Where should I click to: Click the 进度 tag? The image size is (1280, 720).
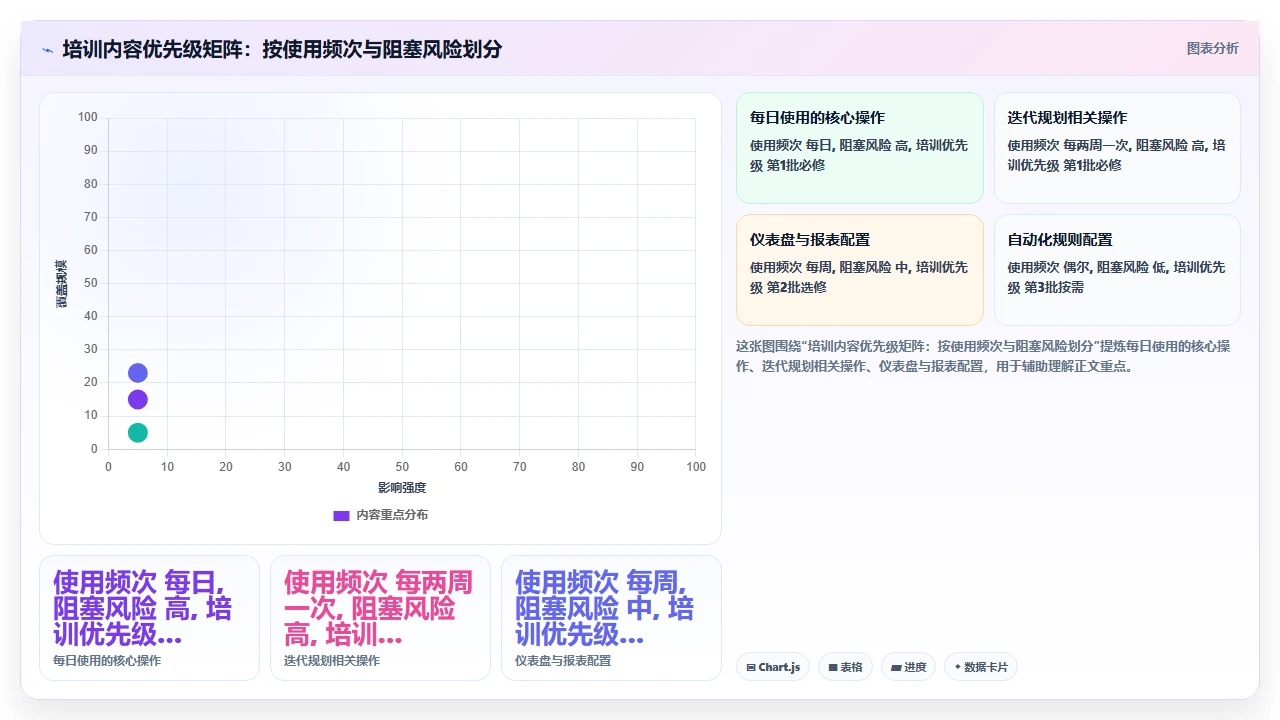pyautogui.click(x=908, y=667)
